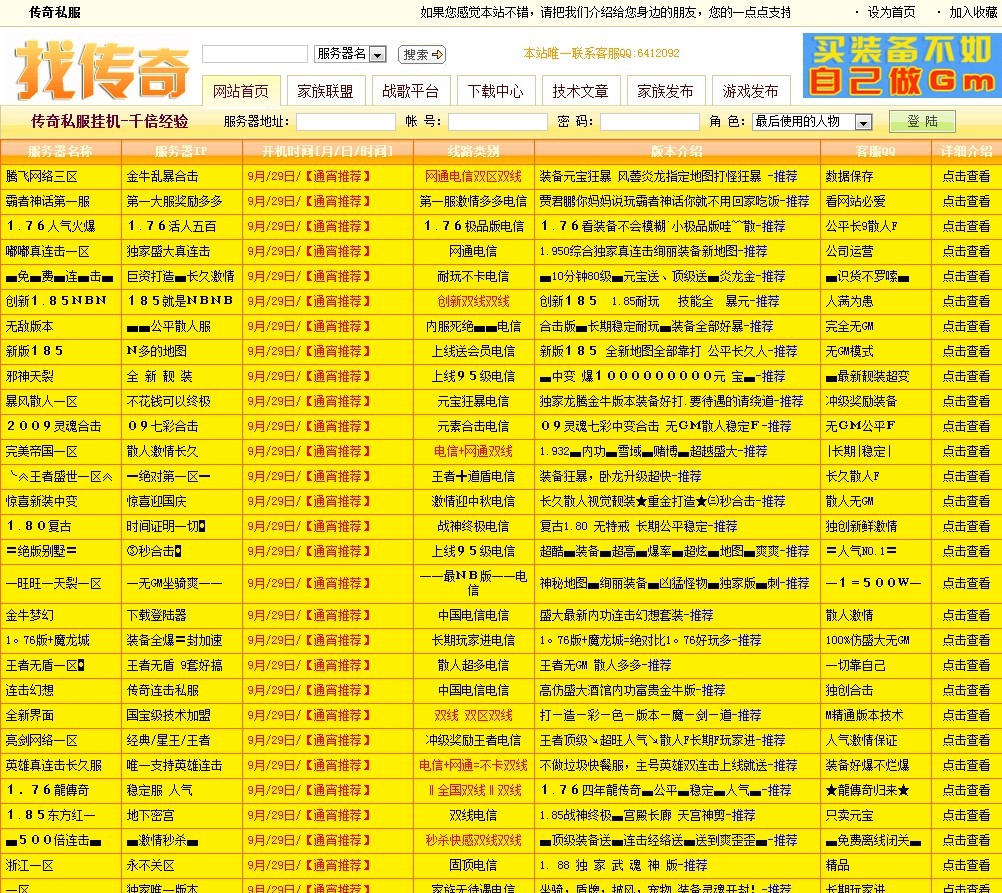
Task: Click 公平长9散人F customer QQ cell
Action: (861, 226)
